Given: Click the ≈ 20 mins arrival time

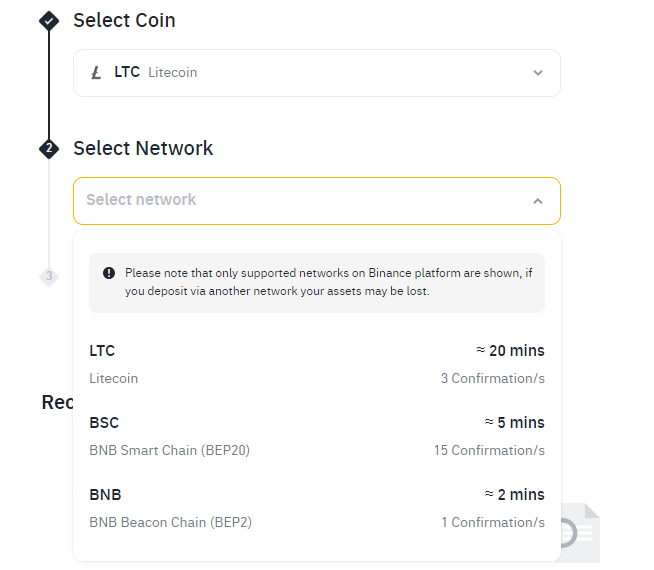Looking at the screenshot, I should [x=510, y=351].
